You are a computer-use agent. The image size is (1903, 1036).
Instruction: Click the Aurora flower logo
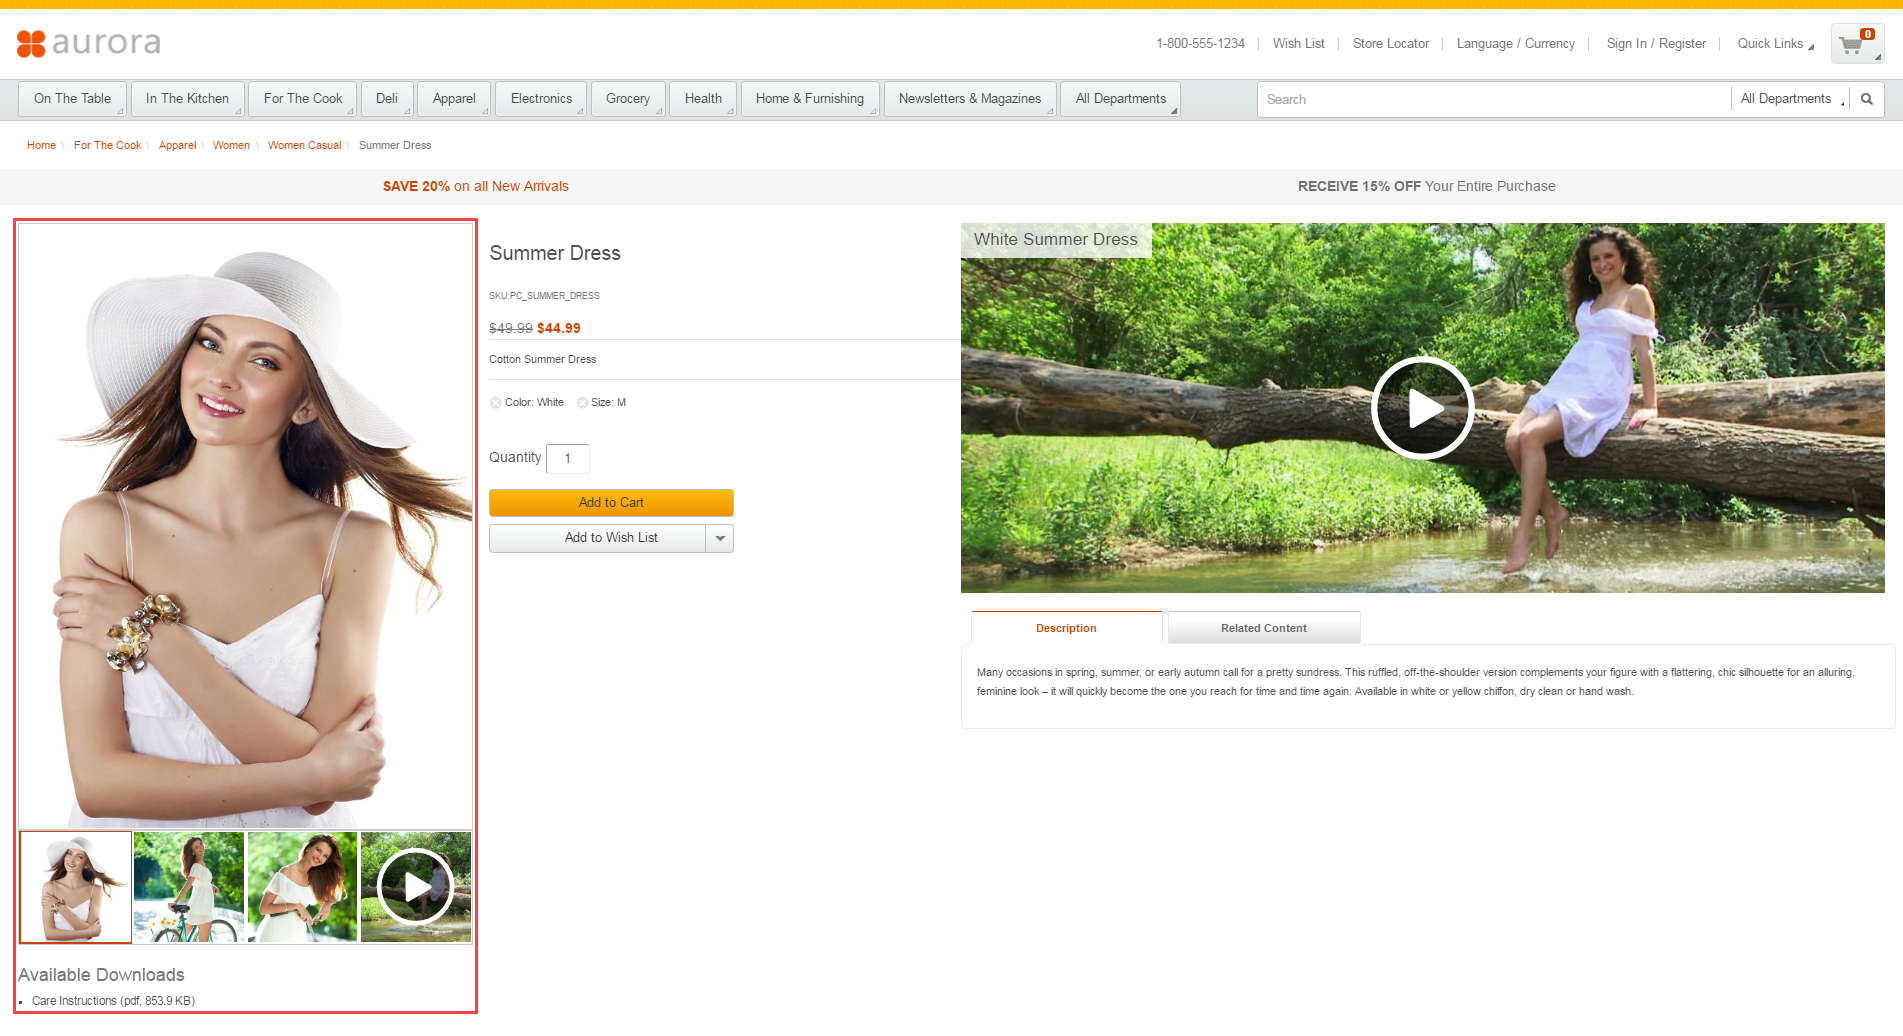32,43
